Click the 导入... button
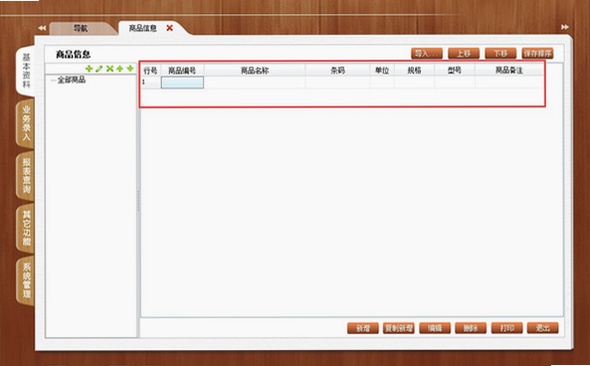 pyautogui.click(x=426, y=53)
